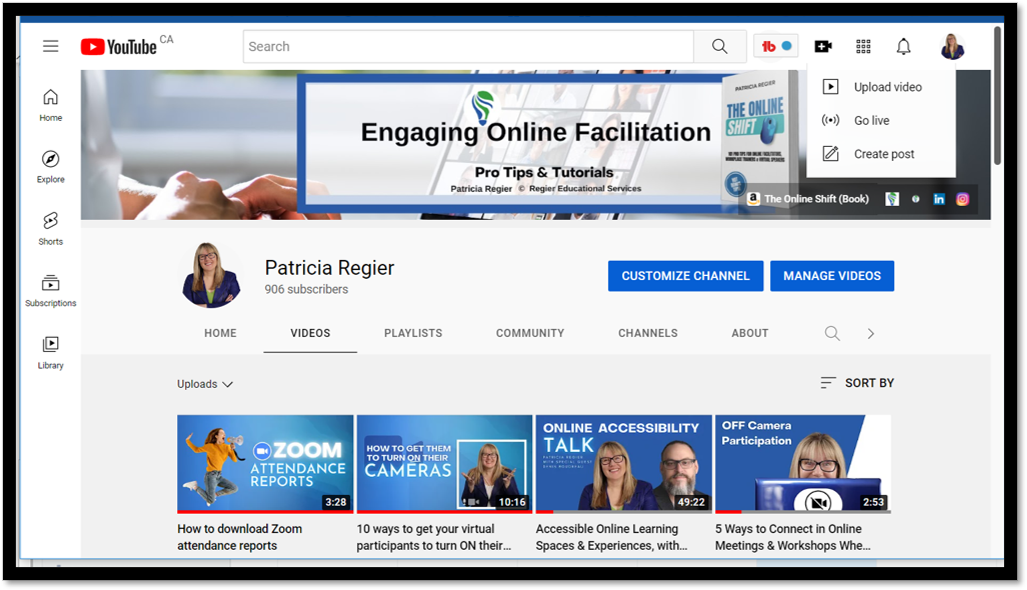Click the 906 subscribers text
Screen dimensions: 1027x590
point(307,289)
